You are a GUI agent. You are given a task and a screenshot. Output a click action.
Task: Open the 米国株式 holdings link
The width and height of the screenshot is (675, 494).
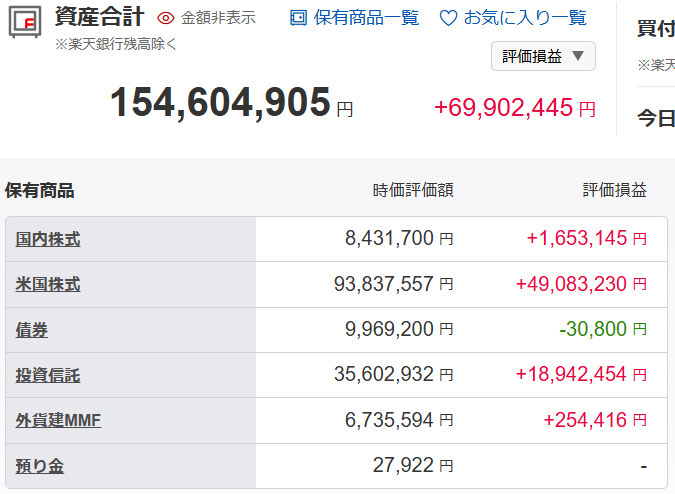click(x=48, y=285)
